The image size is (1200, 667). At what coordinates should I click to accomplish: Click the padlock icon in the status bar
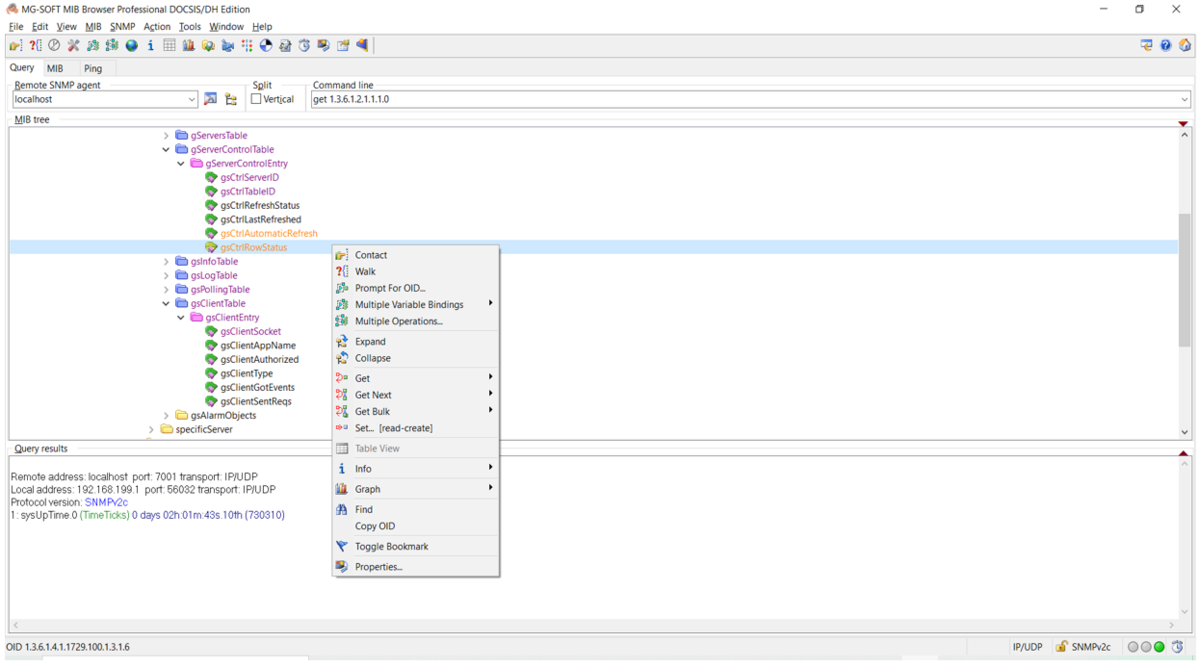(1062, 647)
